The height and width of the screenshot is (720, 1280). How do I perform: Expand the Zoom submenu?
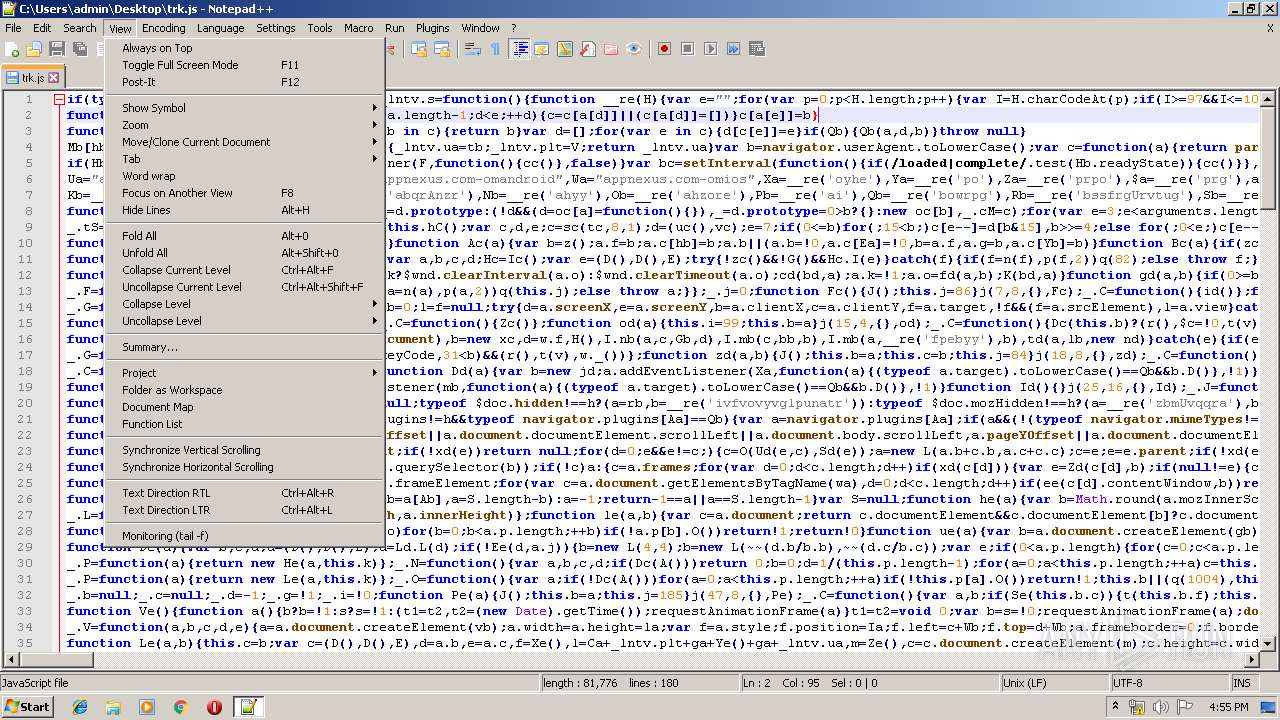point(245,125)
